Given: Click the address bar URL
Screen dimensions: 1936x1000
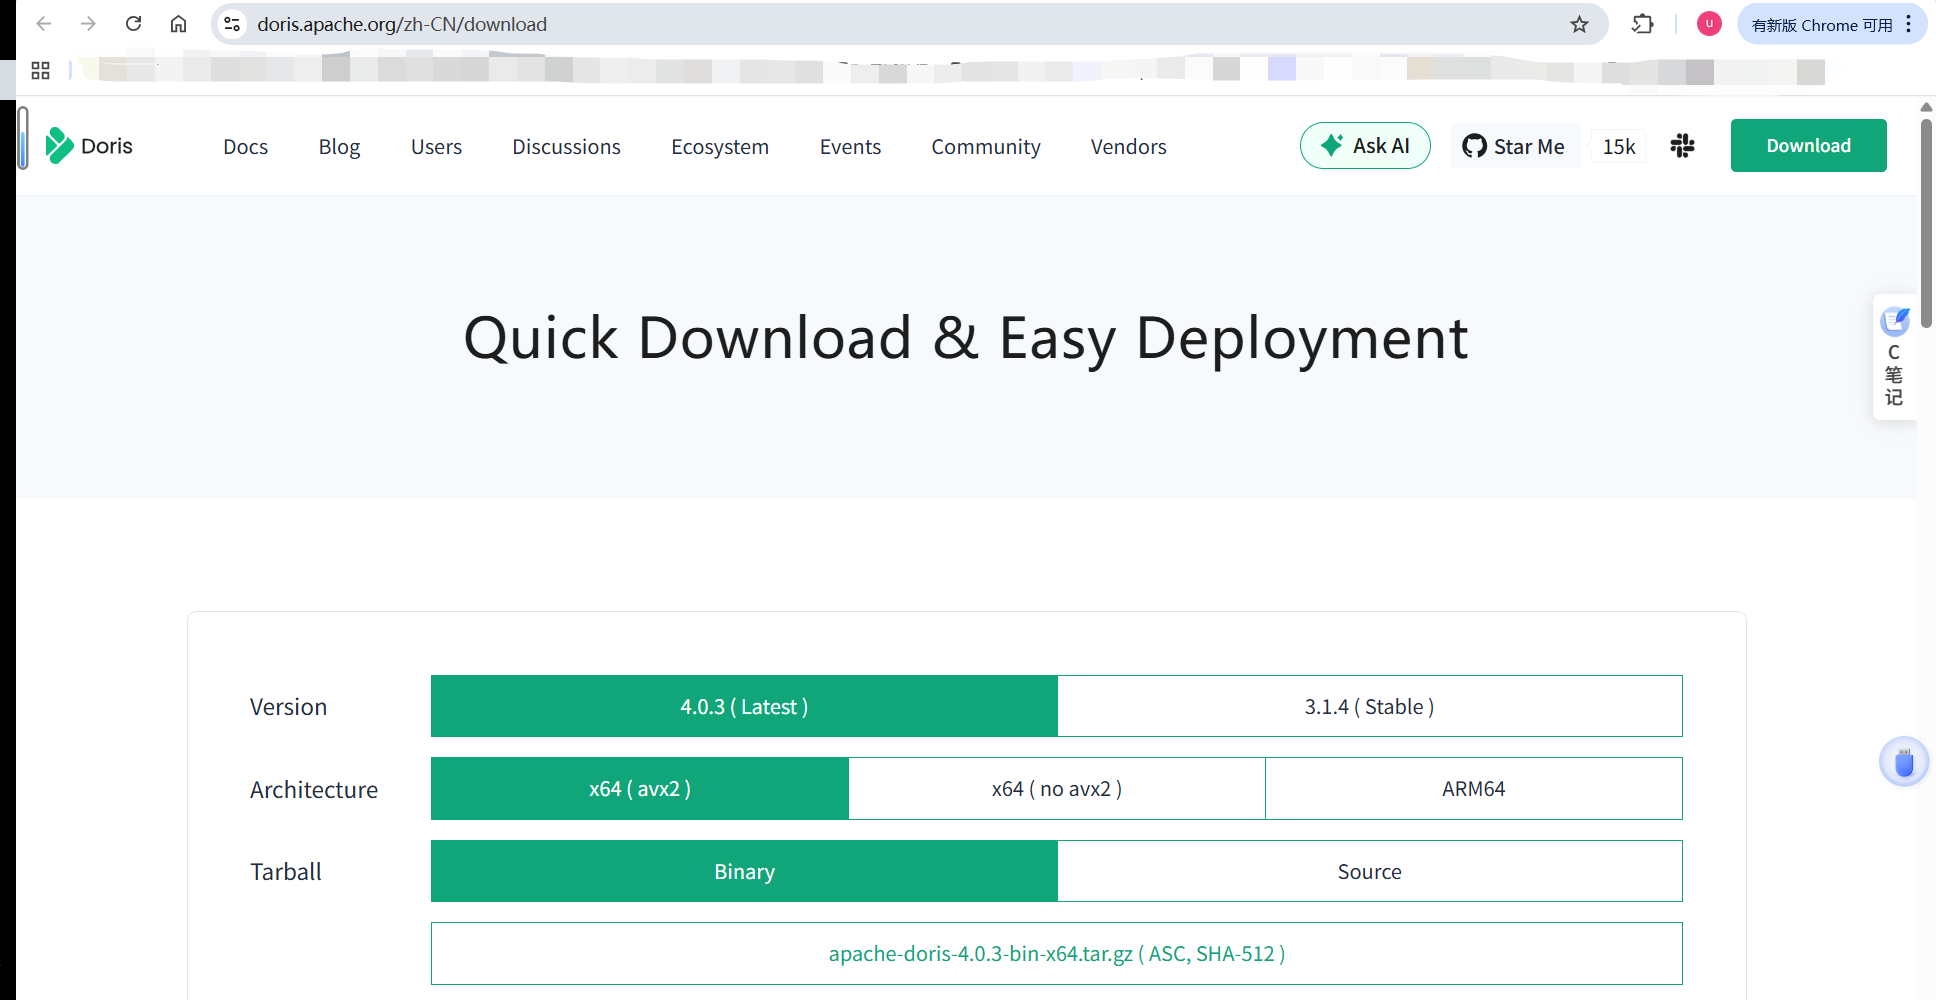Looking at the screenshot, I should (402, 24).
